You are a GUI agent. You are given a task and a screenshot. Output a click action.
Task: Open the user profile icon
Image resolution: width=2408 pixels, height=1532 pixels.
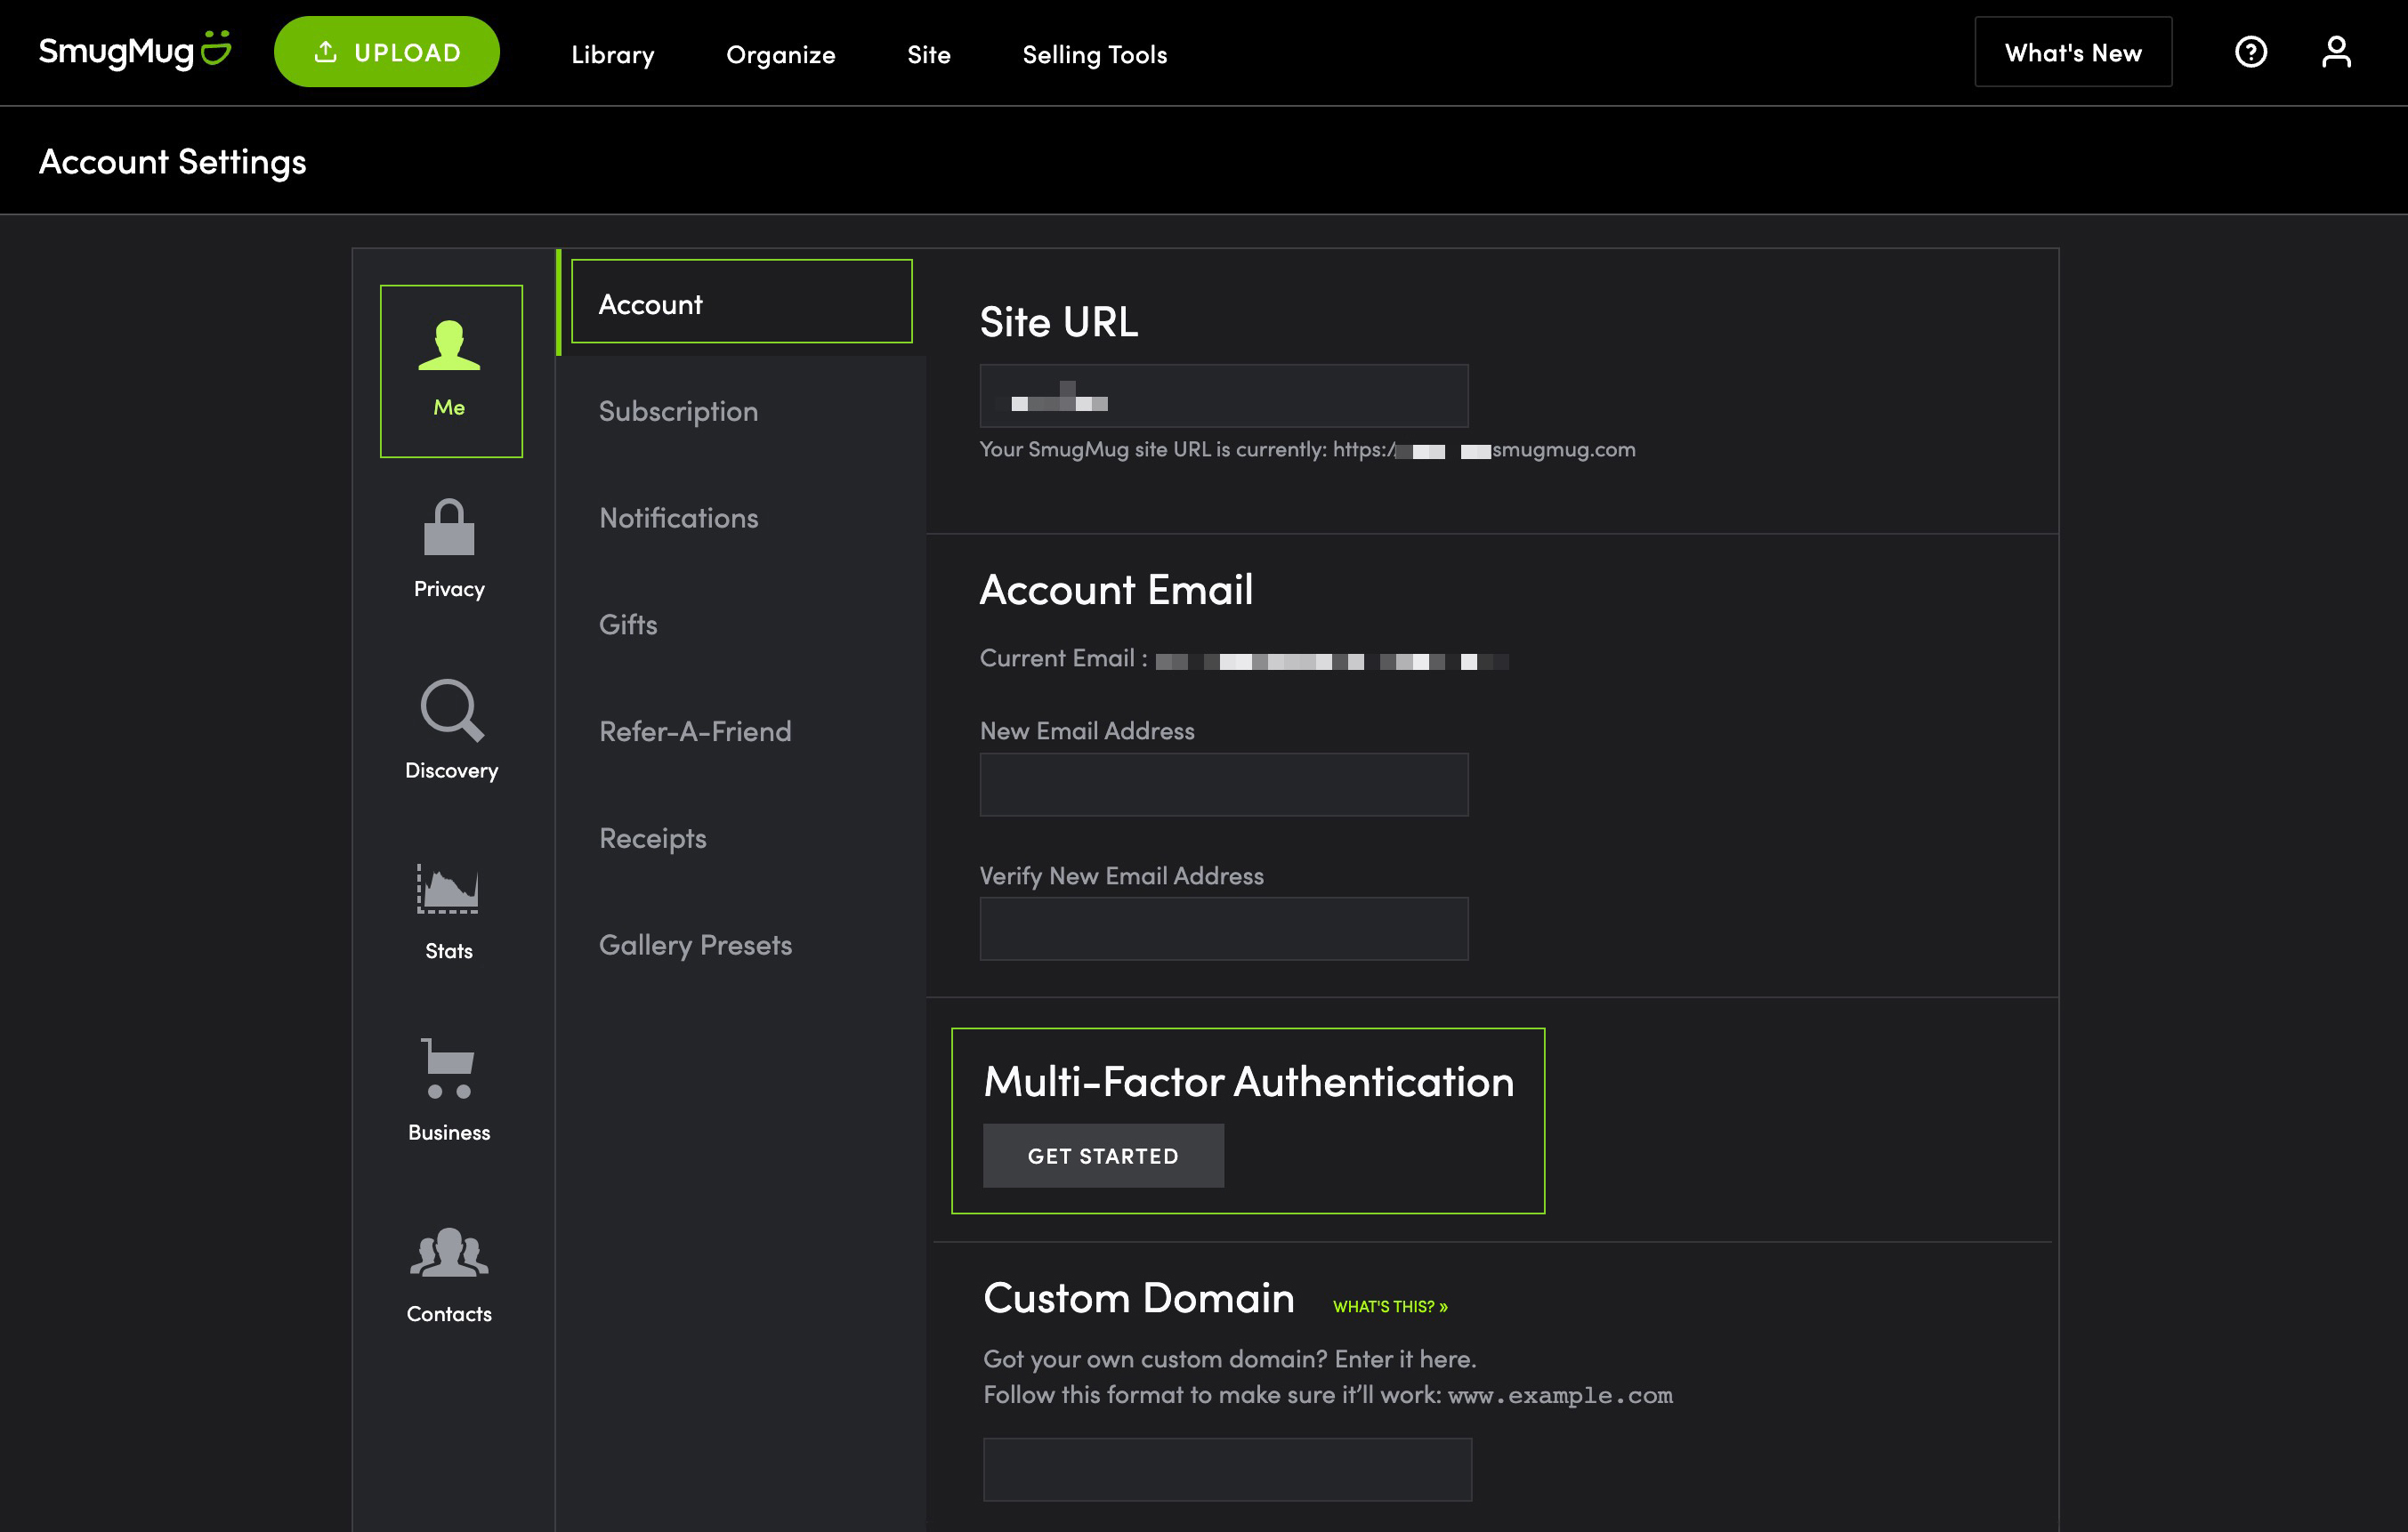point(2336,52)
